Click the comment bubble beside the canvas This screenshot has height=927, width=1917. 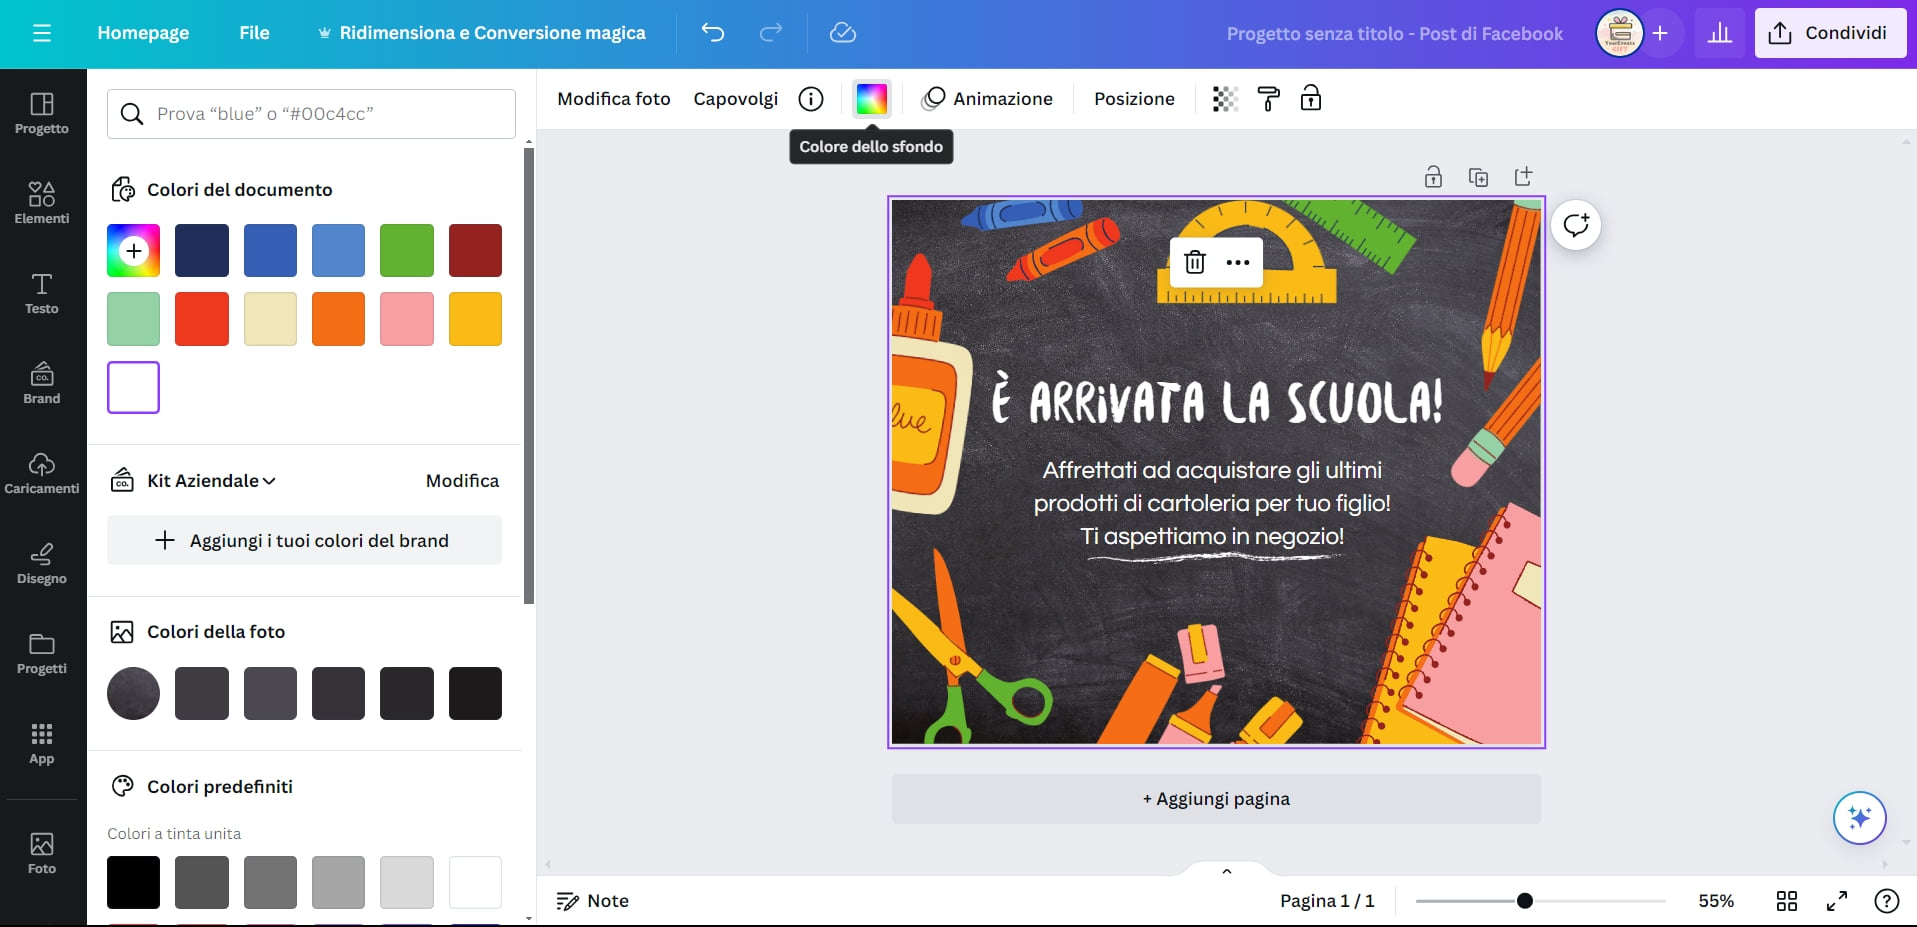tap(1576, 225)
